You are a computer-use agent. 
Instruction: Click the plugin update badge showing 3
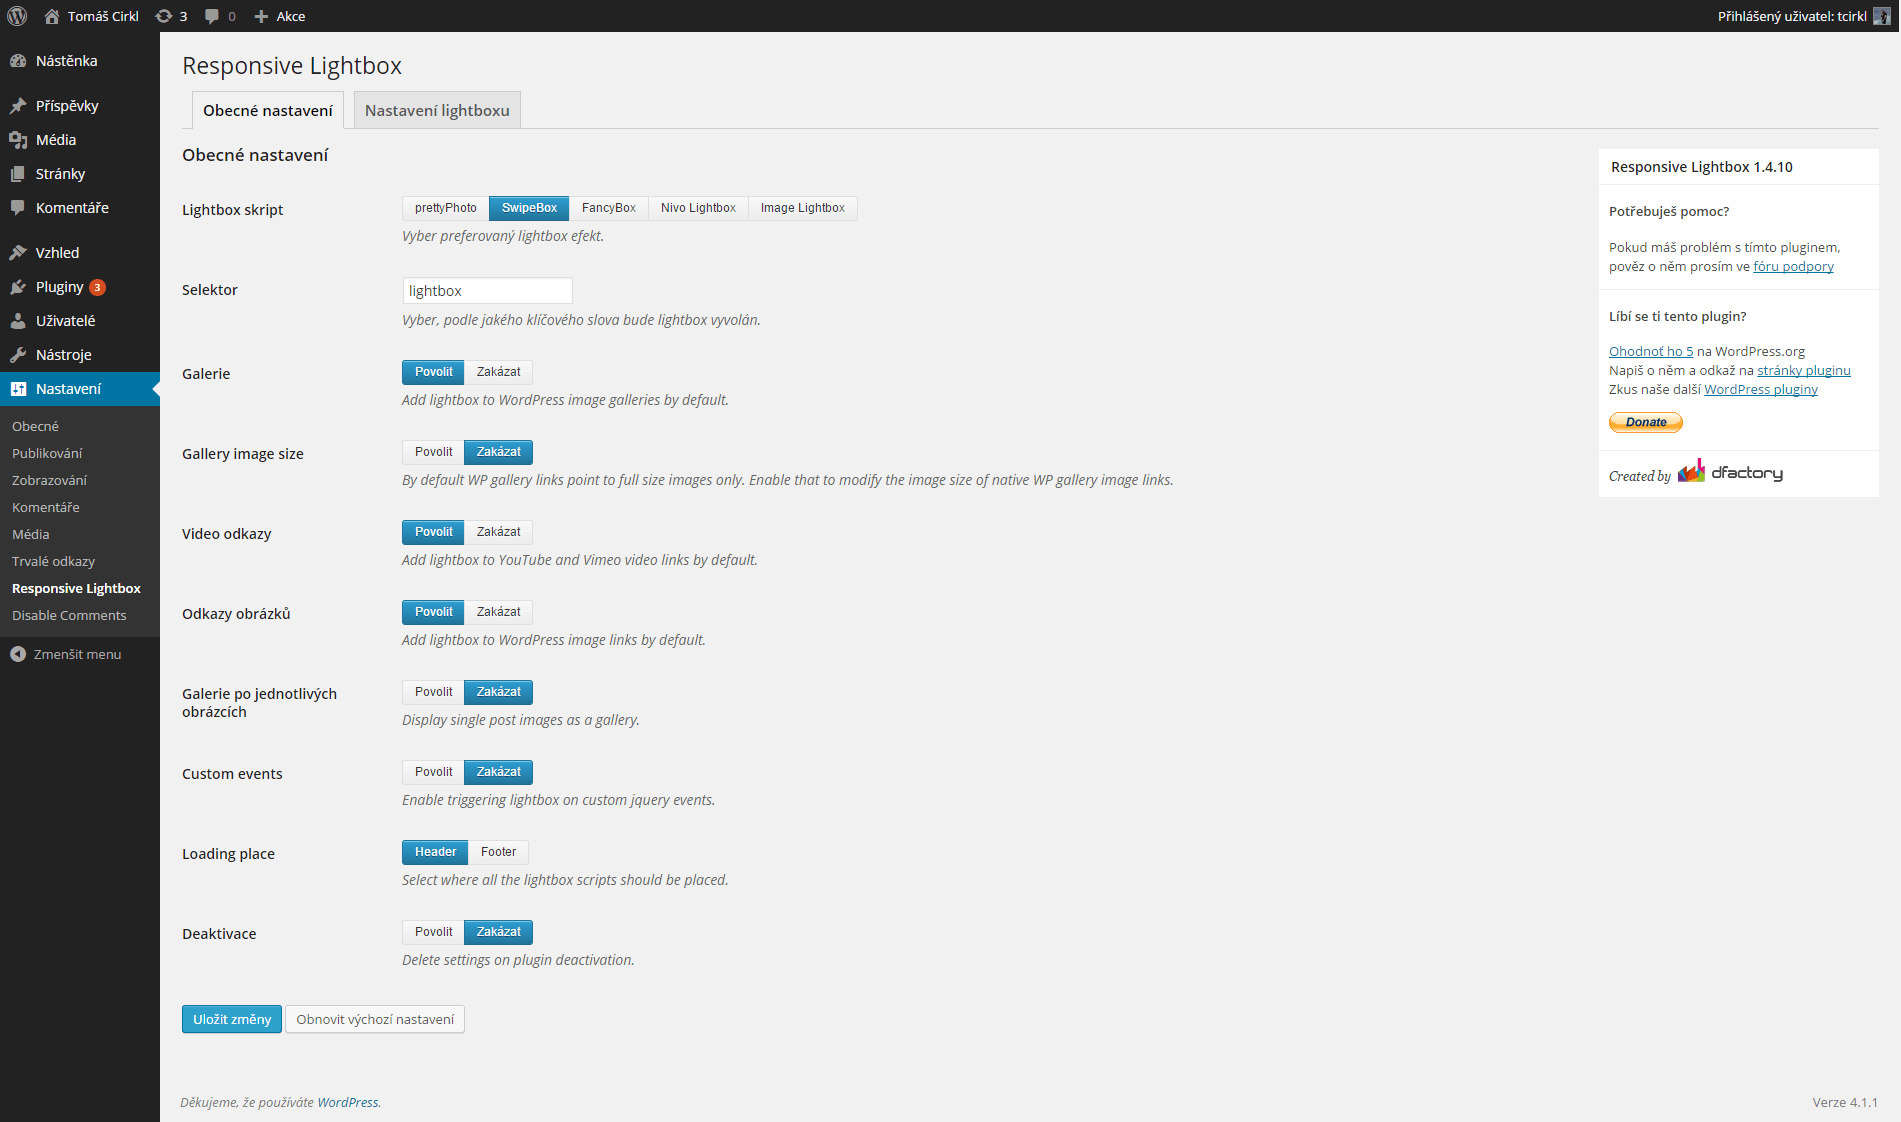97,287
